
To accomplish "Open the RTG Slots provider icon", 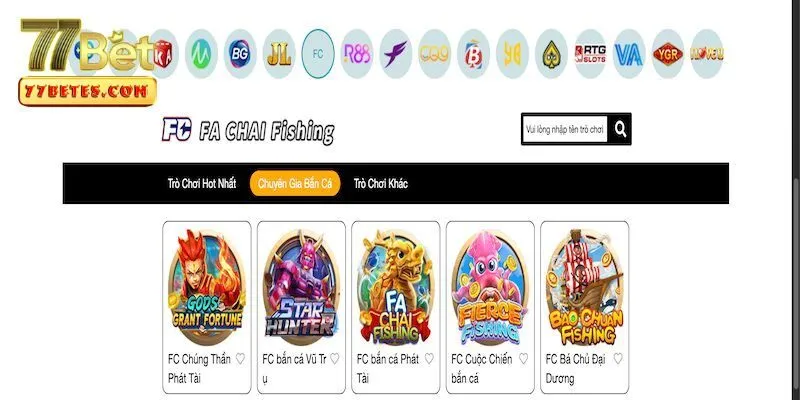I will [x=590, y=54].
